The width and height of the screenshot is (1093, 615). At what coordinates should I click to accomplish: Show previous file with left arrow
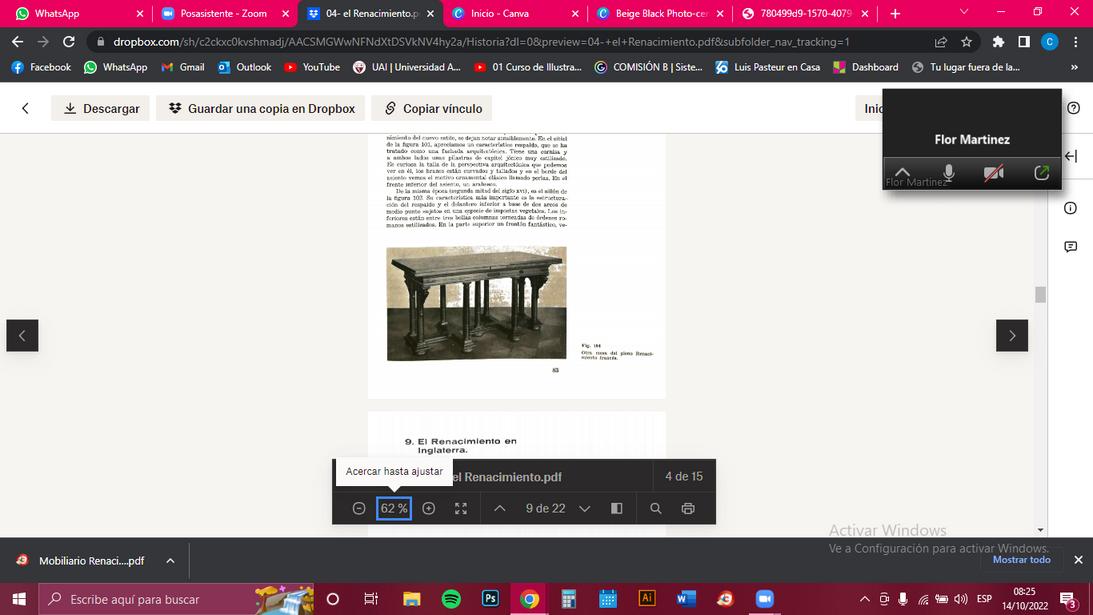pos(22,335)
